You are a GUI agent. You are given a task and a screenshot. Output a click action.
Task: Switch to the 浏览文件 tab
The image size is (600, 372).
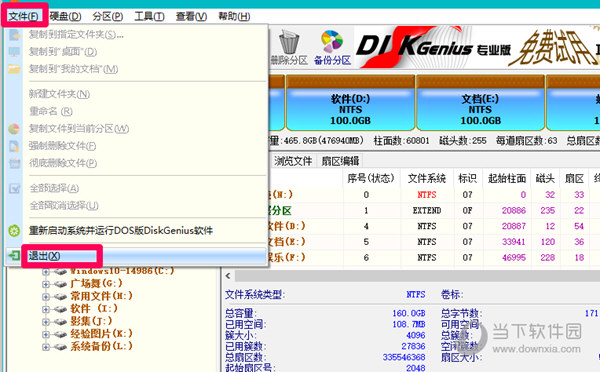click(293, 161)
